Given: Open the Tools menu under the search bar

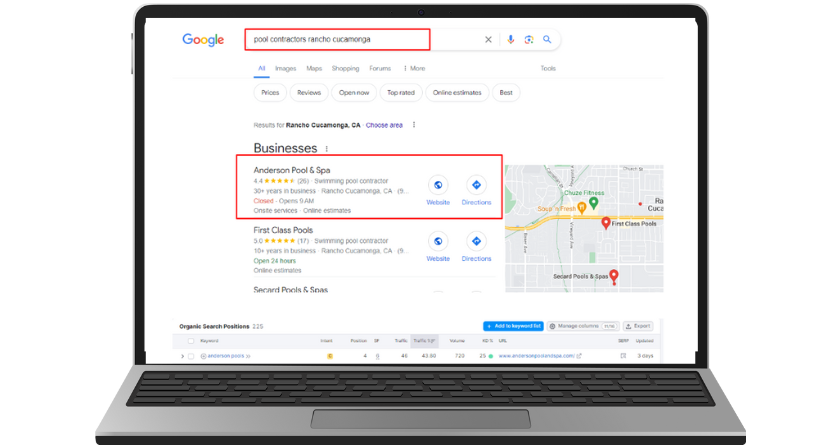Looking at the screenshot, I should [x=548, y=68].
